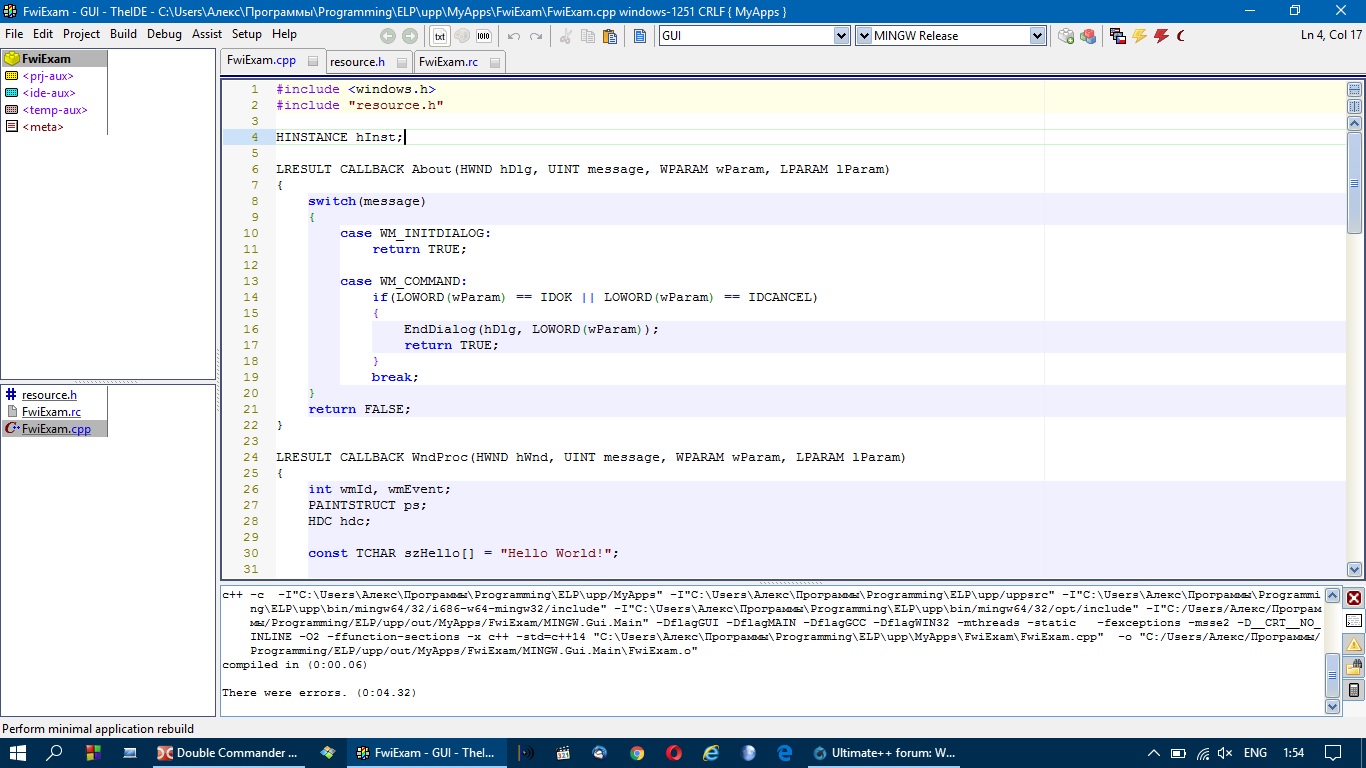Toggle the console output view button

[x=1354, y=621]
